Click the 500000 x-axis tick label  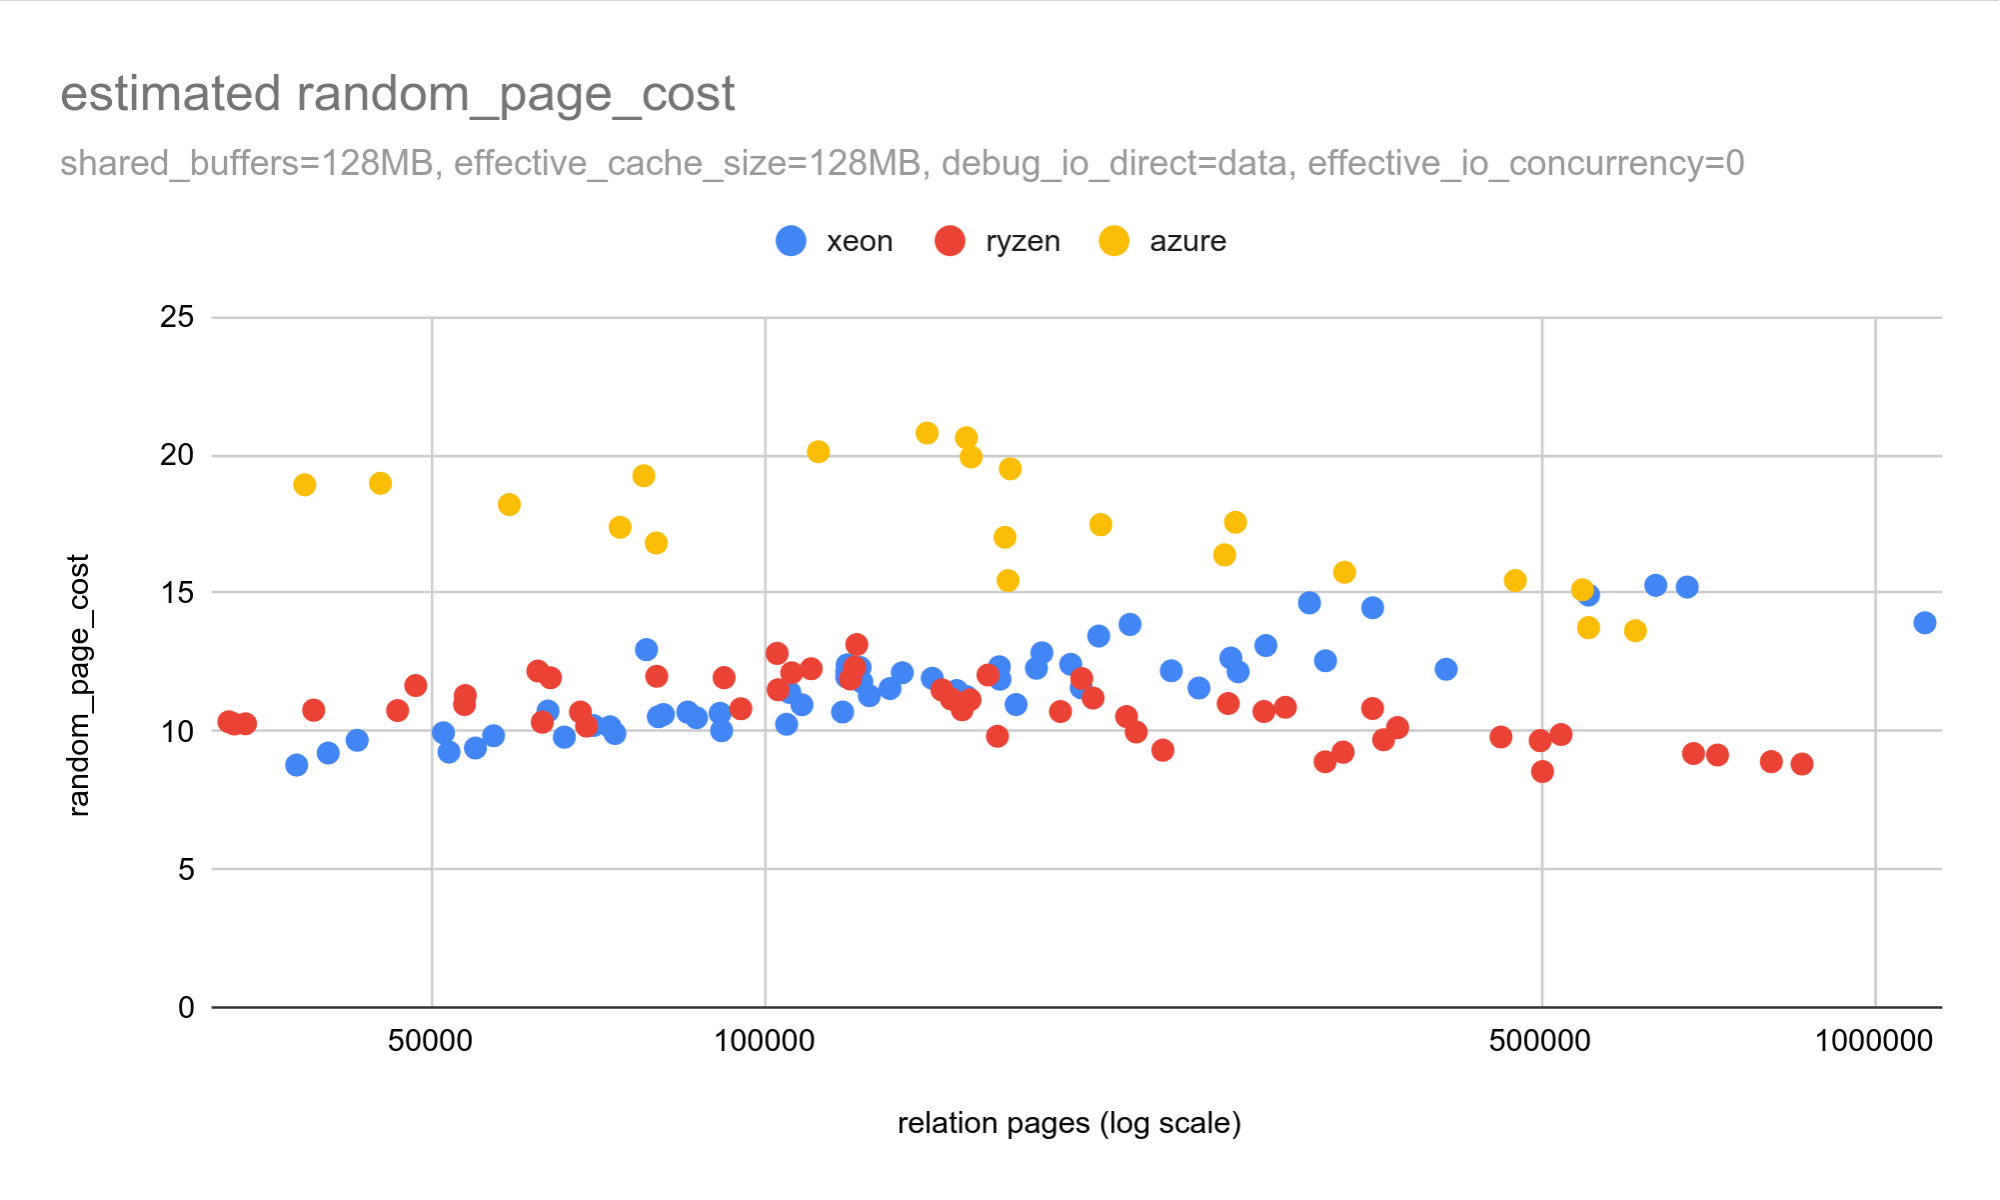1539,1041
